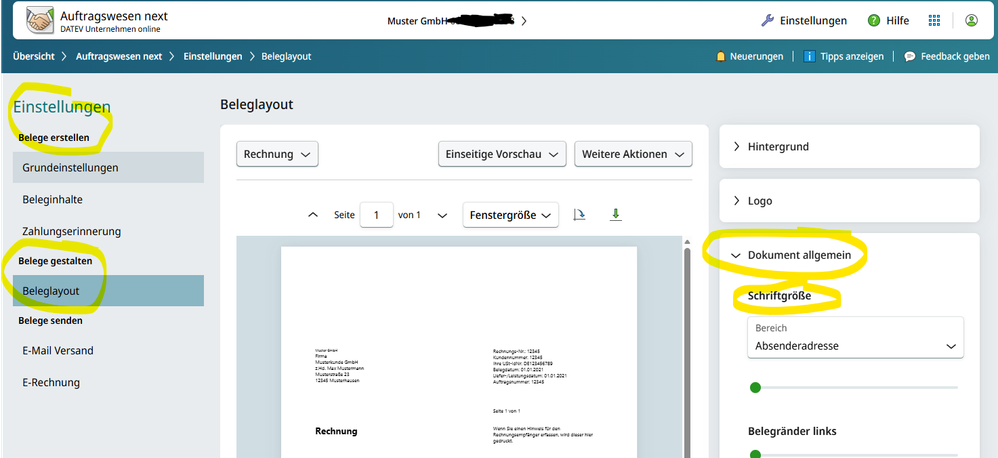Select E-Rechnung in the sidebar
Viewport: 998px width, 458px height.
coord(108,382)
